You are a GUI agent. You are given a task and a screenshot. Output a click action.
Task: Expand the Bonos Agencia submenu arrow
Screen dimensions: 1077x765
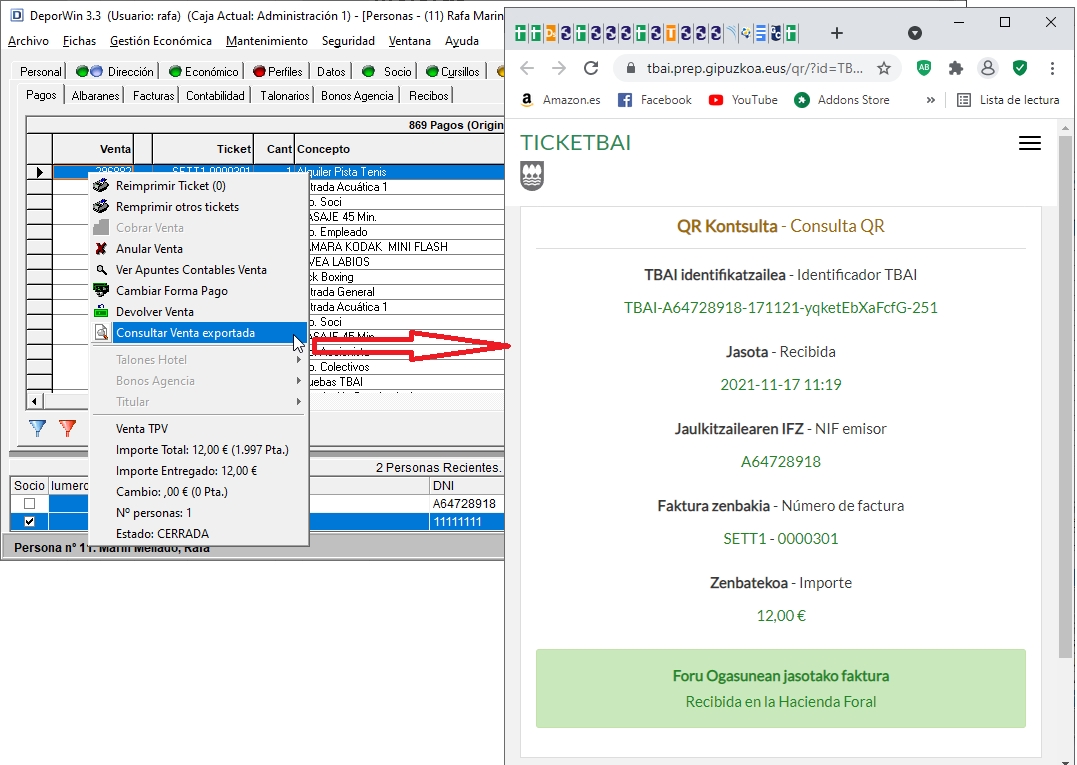coord(299,381)
